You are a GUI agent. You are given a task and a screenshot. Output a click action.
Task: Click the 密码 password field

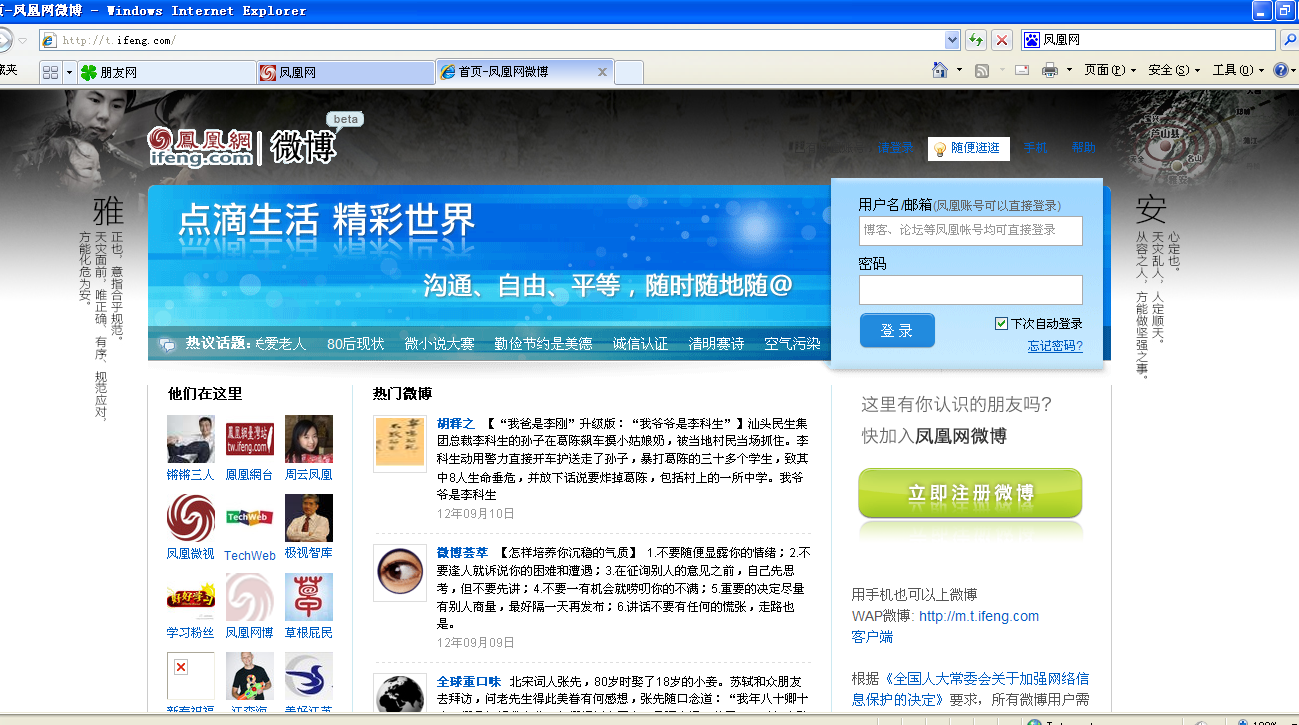click(971, 290)
